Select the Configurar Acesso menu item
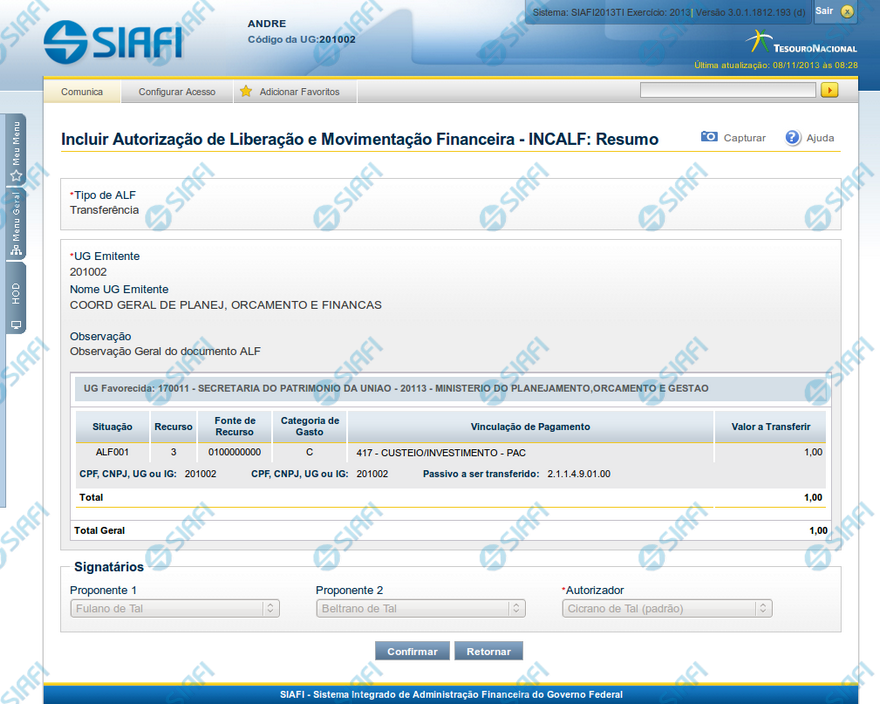Image resolution: width=880 pixels, height=704 pixels. tap(177, 91)
